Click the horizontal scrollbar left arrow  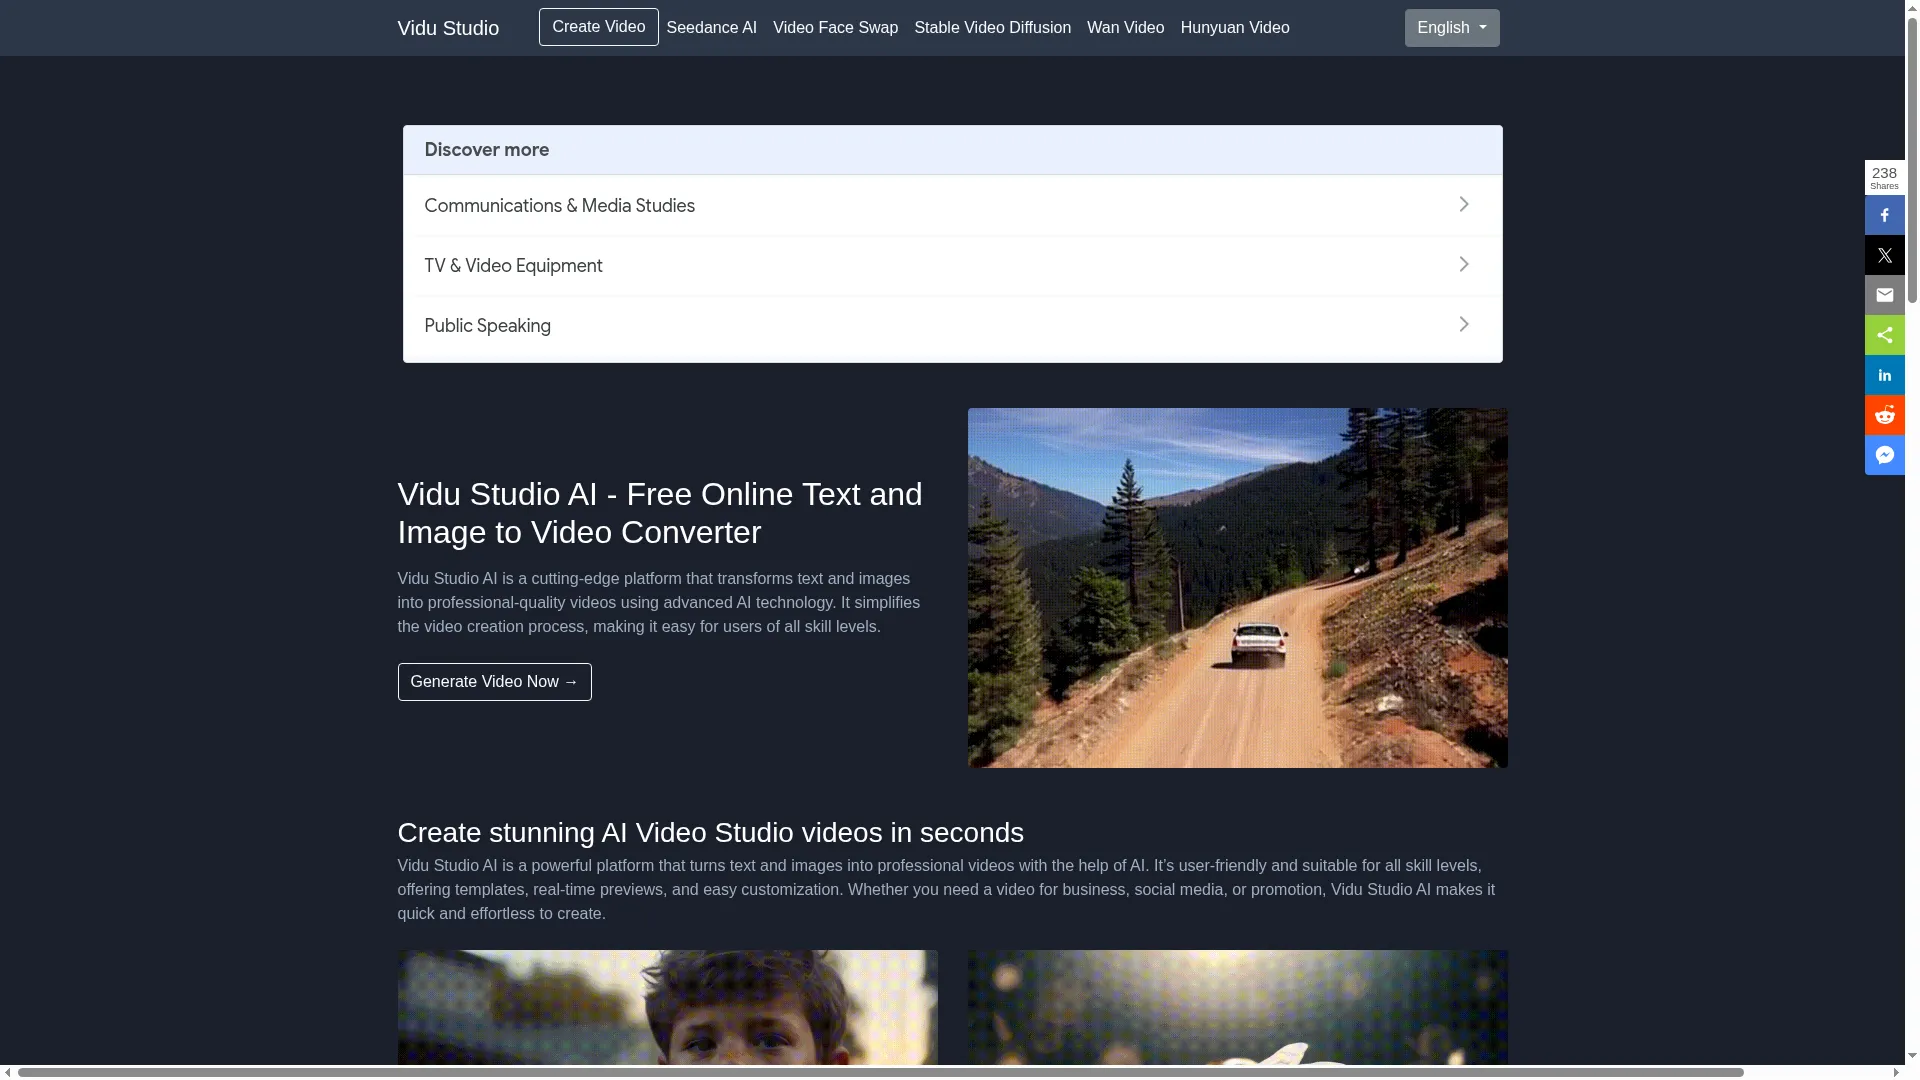click(7, 1072)
